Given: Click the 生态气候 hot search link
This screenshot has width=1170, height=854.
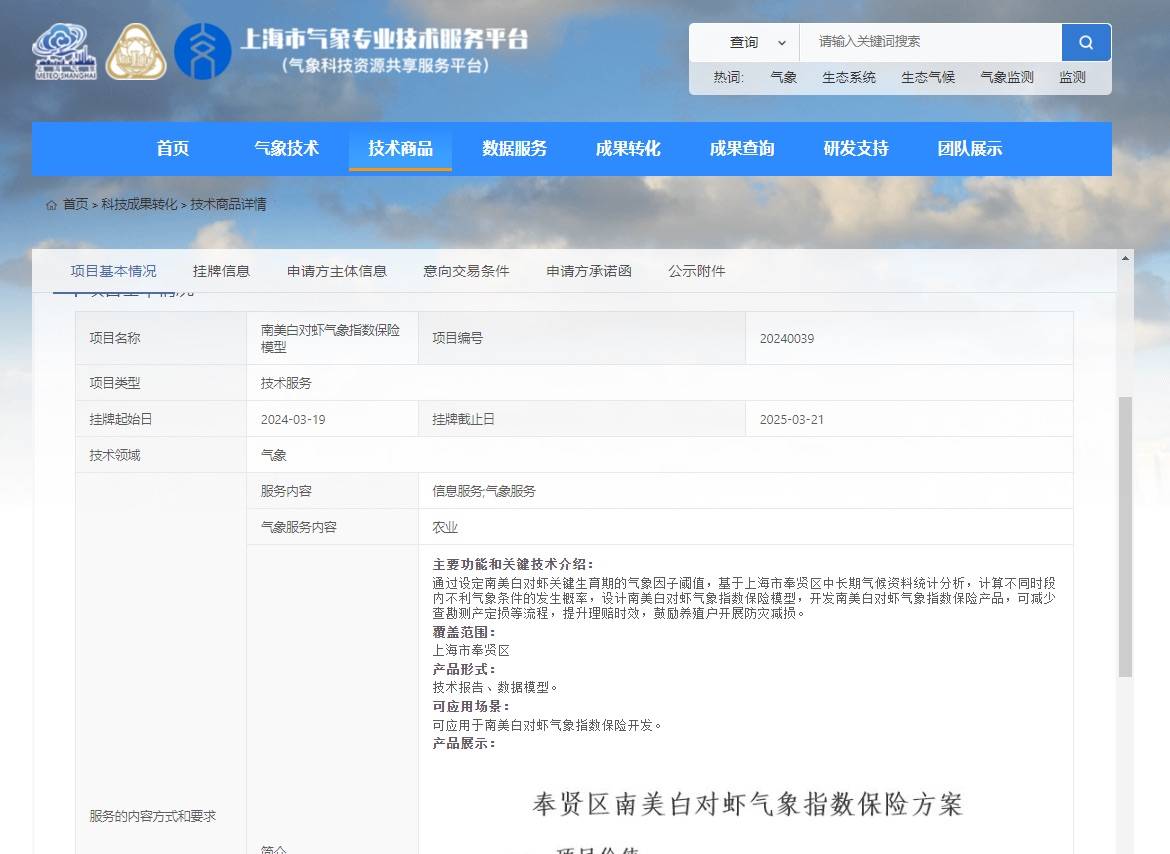Looking at the screenshot, I should click(x=927, y=77).
